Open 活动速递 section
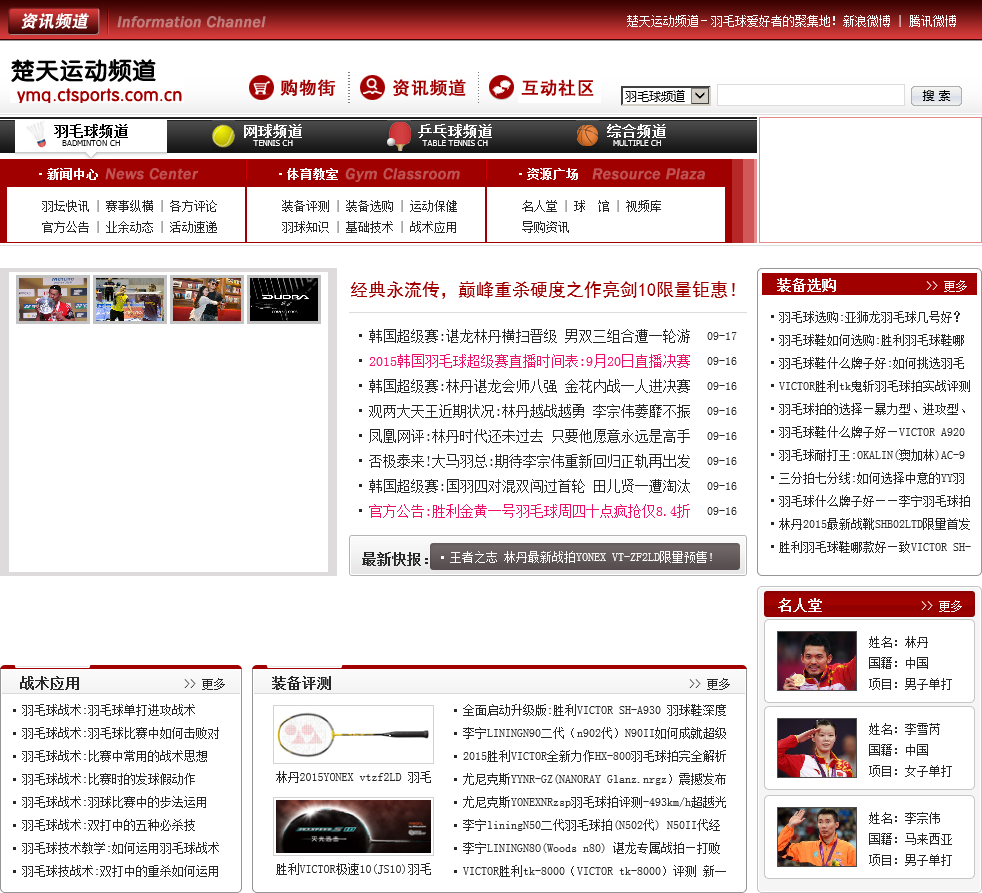This screenshot has height=893, width=982. (193, 227)
